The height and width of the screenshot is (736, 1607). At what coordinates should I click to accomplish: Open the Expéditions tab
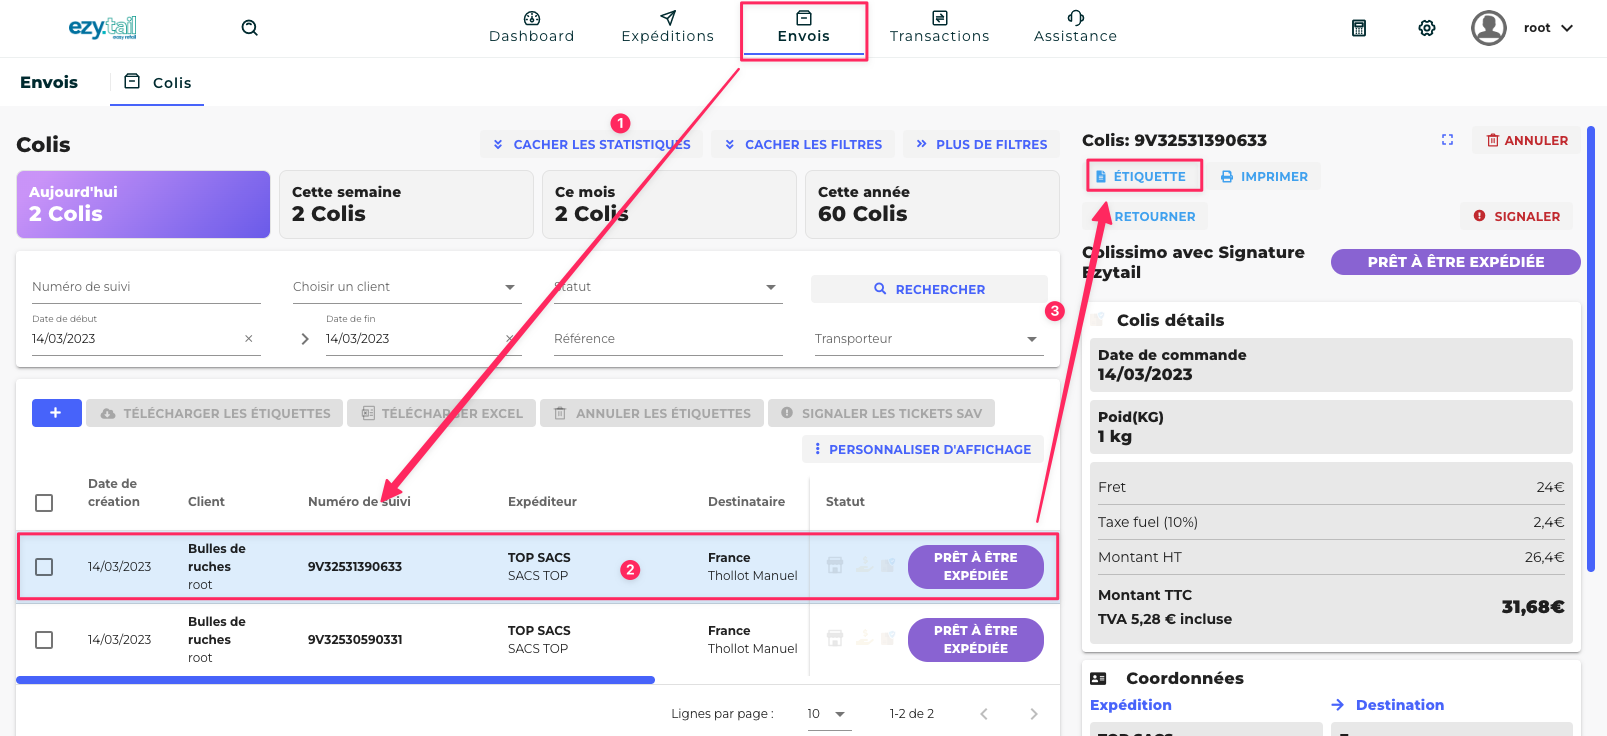(668, 28)
